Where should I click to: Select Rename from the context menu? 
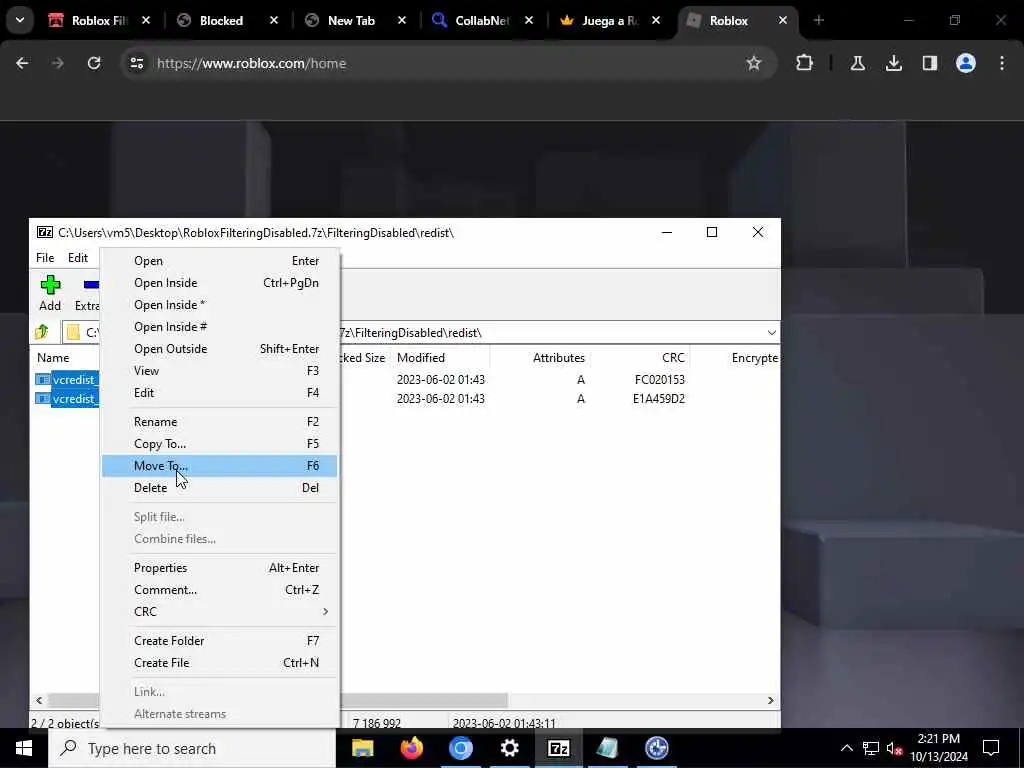(219, 422)
